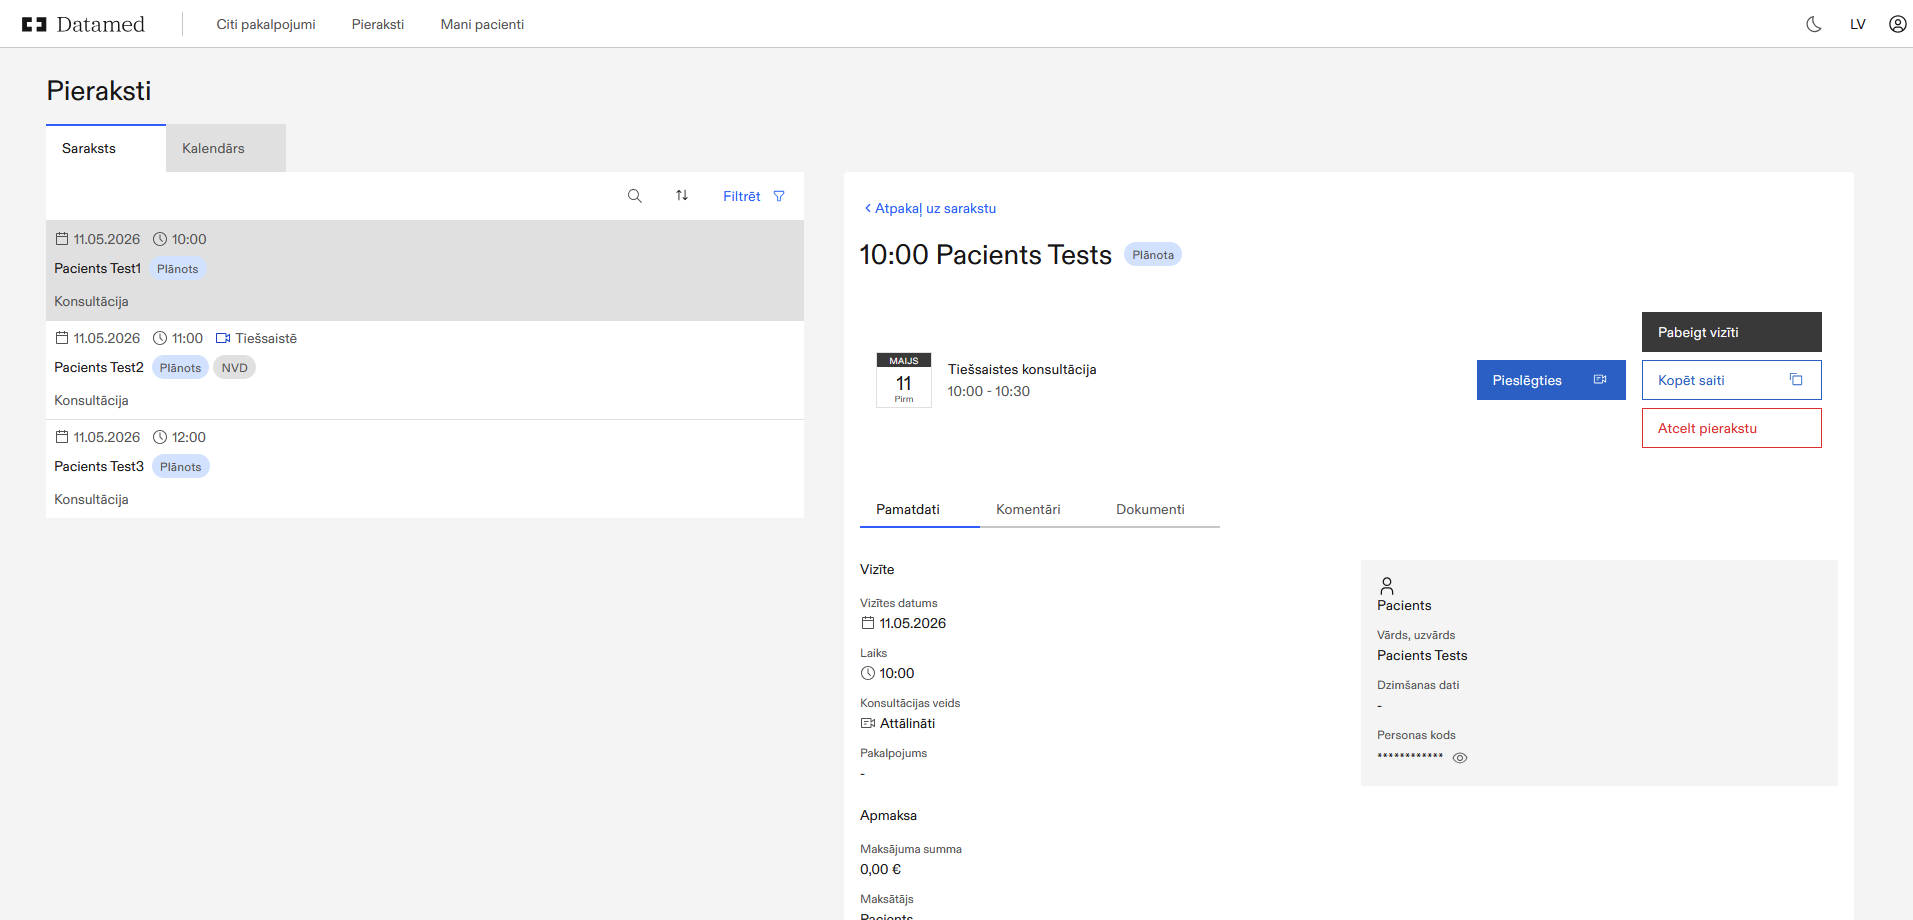Click calendar icon in 10:00 list row

click(x=62, y=239)
